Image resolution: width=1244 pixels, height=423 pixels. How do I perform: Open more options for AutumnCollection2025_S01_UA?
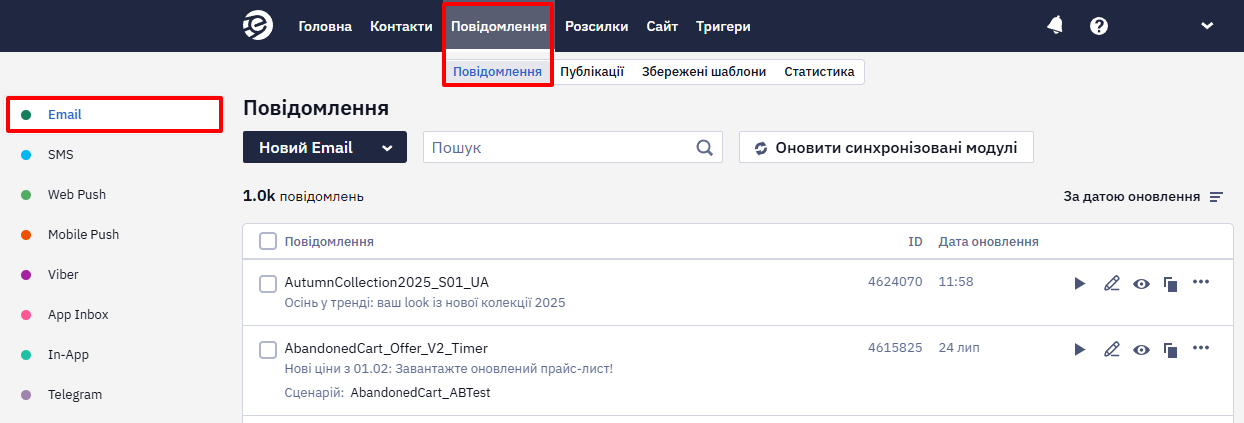pyautogui.click(x=1201, y=282)
